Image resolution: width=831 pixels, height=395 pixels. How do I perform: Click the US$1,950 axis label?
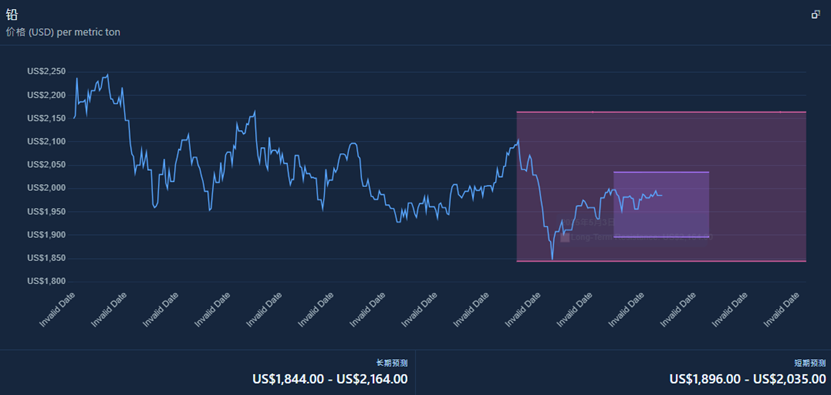[x=47, y=212]
